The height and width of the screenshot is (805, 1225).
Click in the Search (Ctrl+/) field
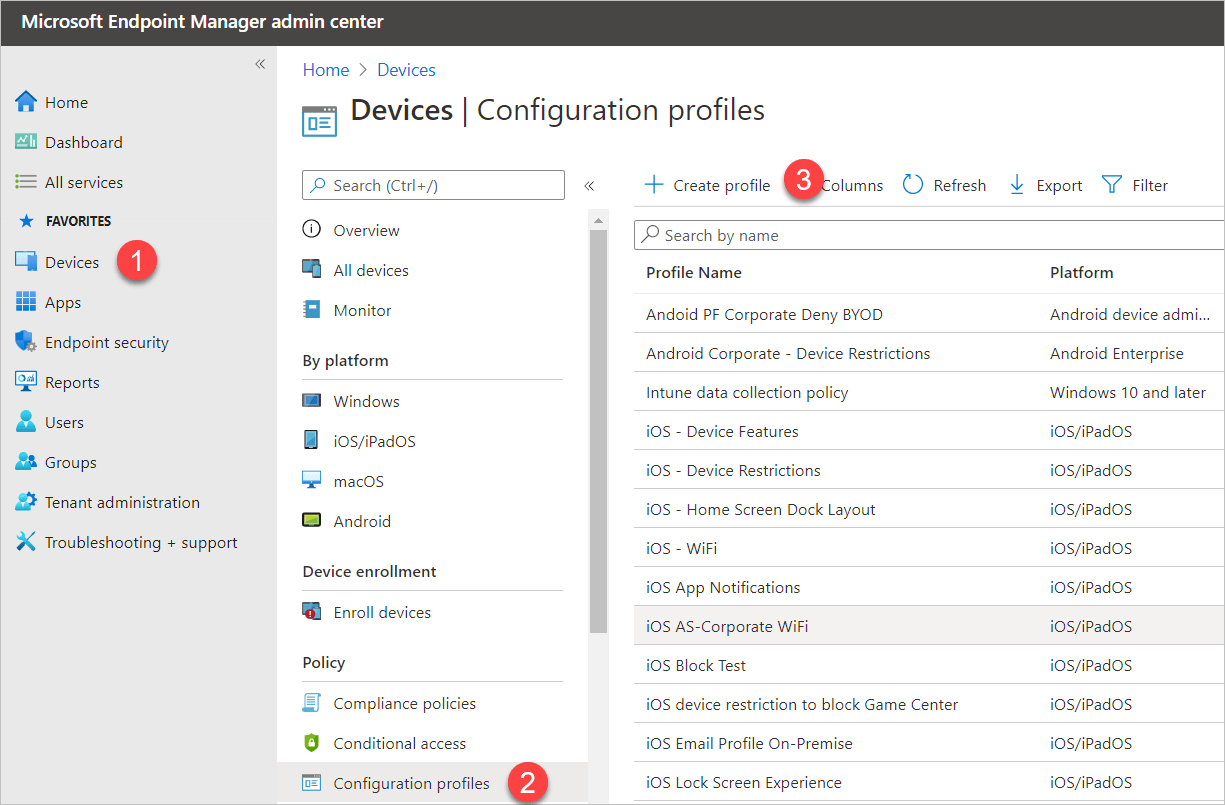pyautogui.click(x=433, y=185)
